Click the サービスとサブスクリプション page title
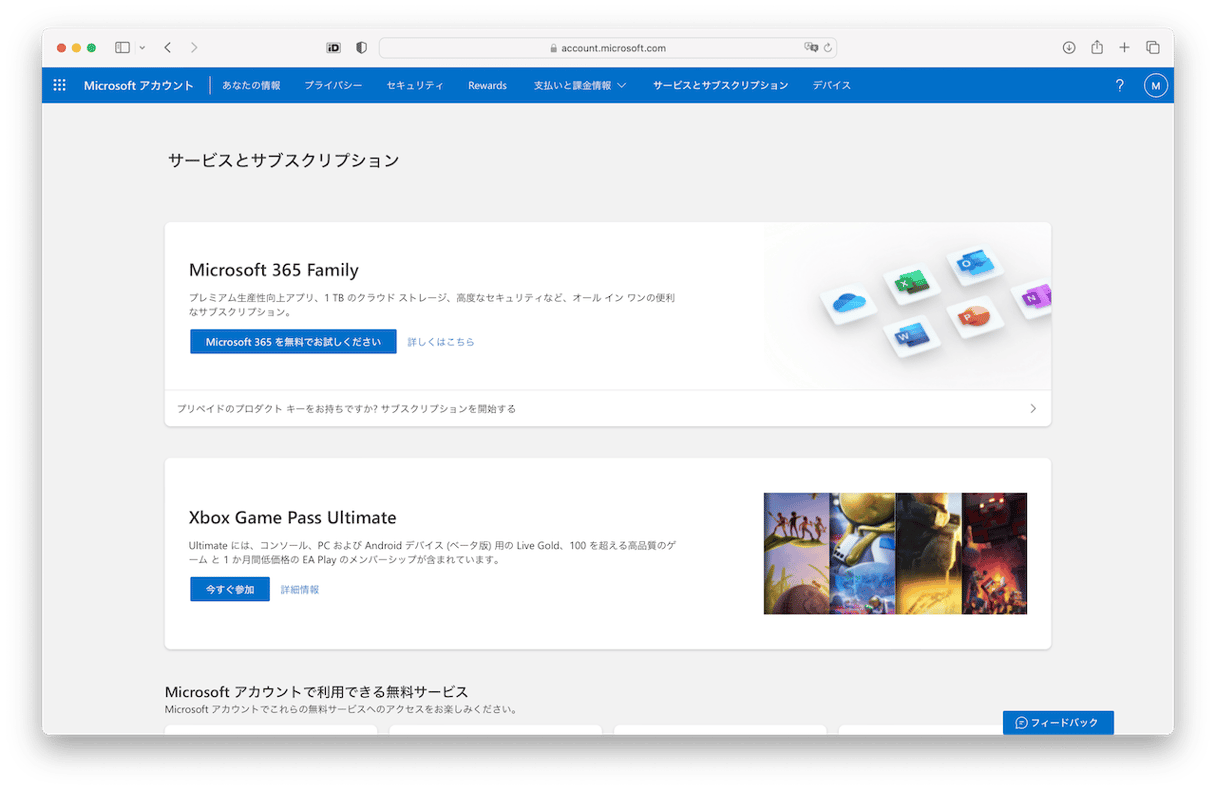The image size is (1216, 790). 284,160
